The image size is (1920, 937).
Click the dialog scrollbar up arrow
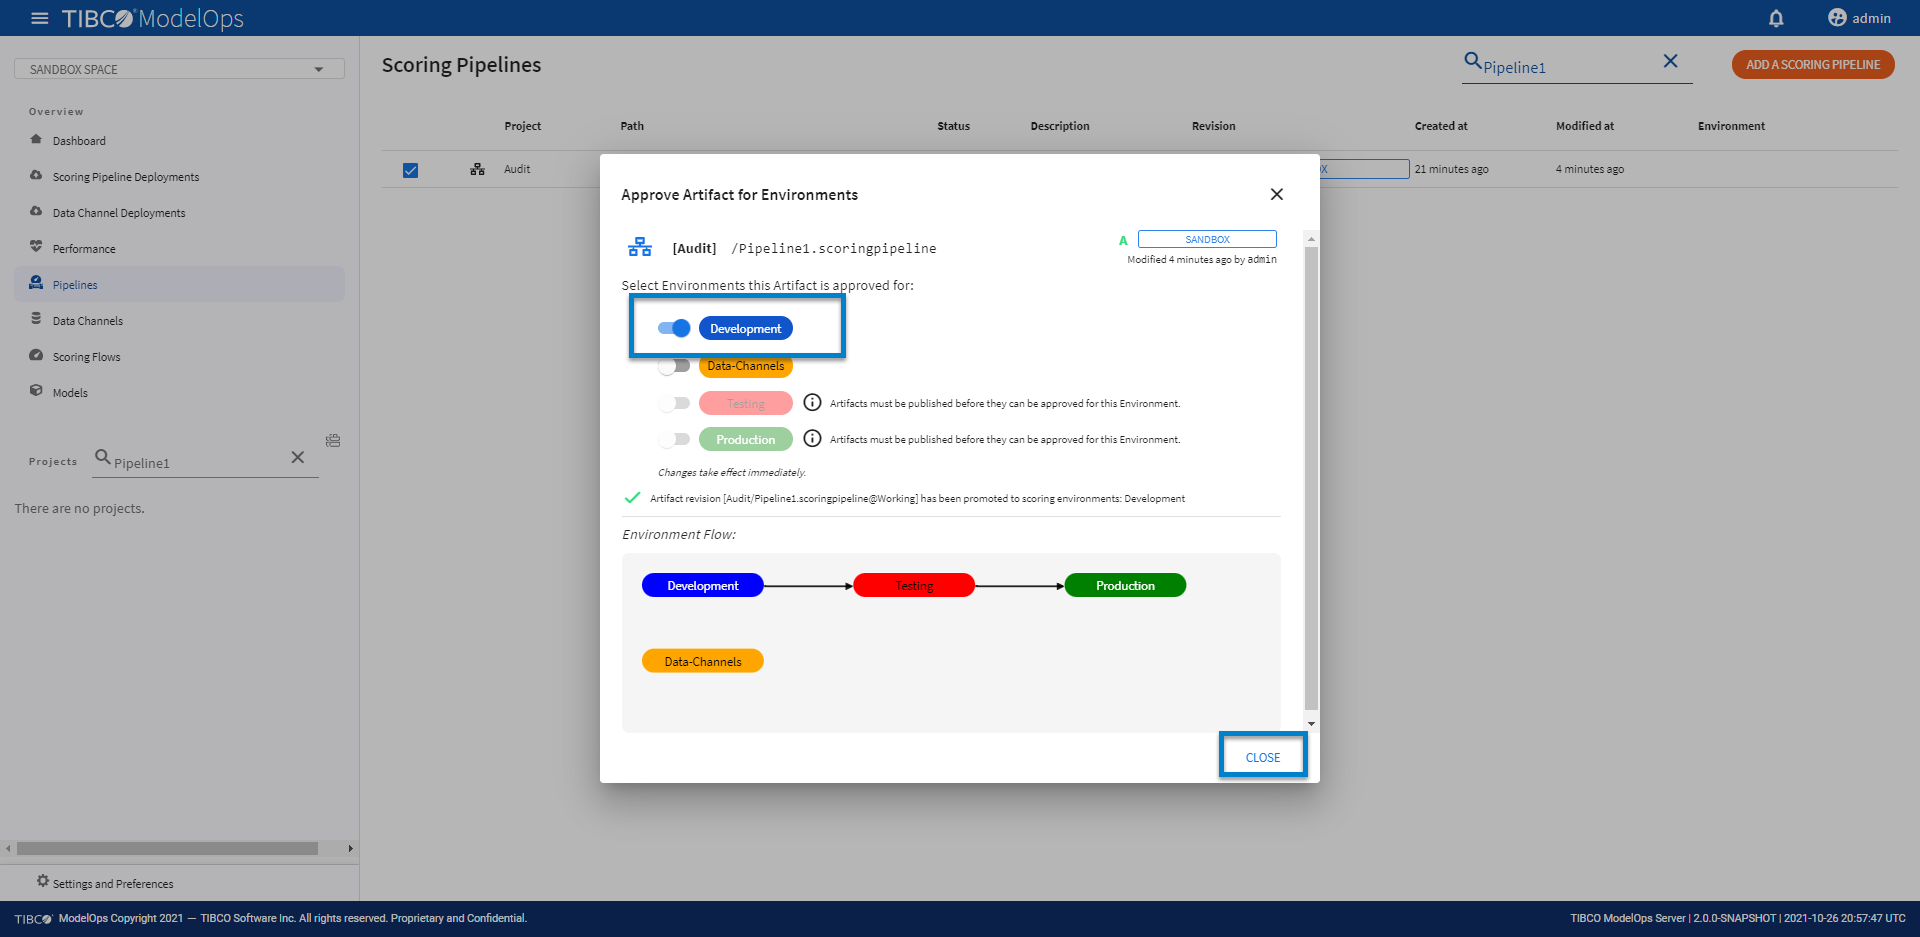[x=1311, y=239]
